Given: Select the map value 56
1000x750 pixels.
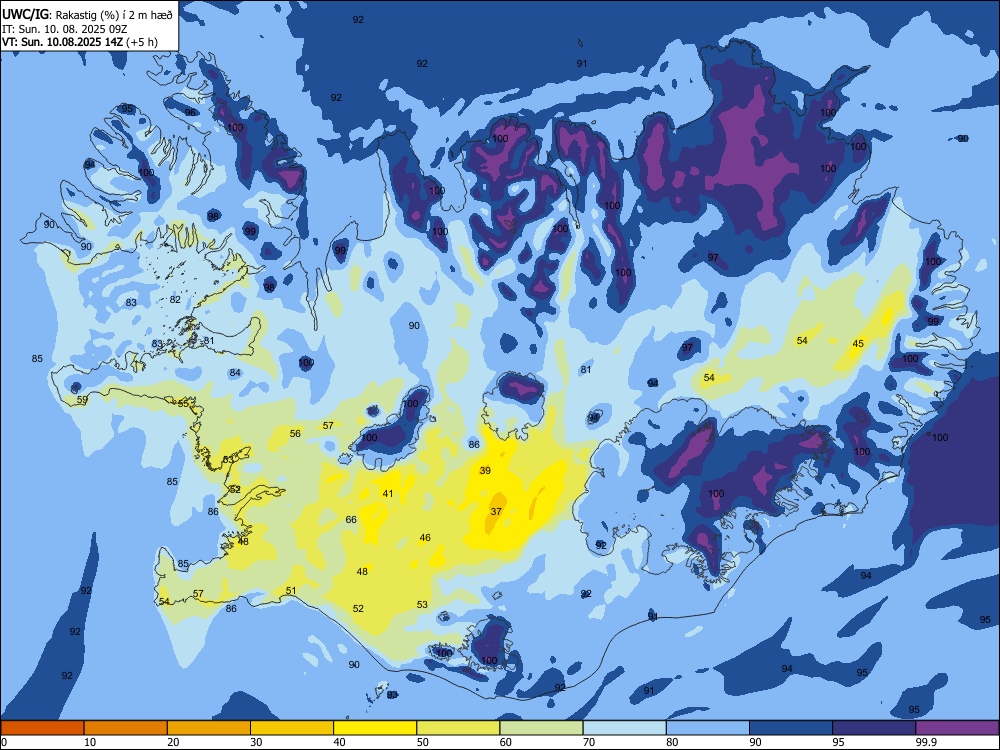Looking at the screenshot, I should pos(295,434).
